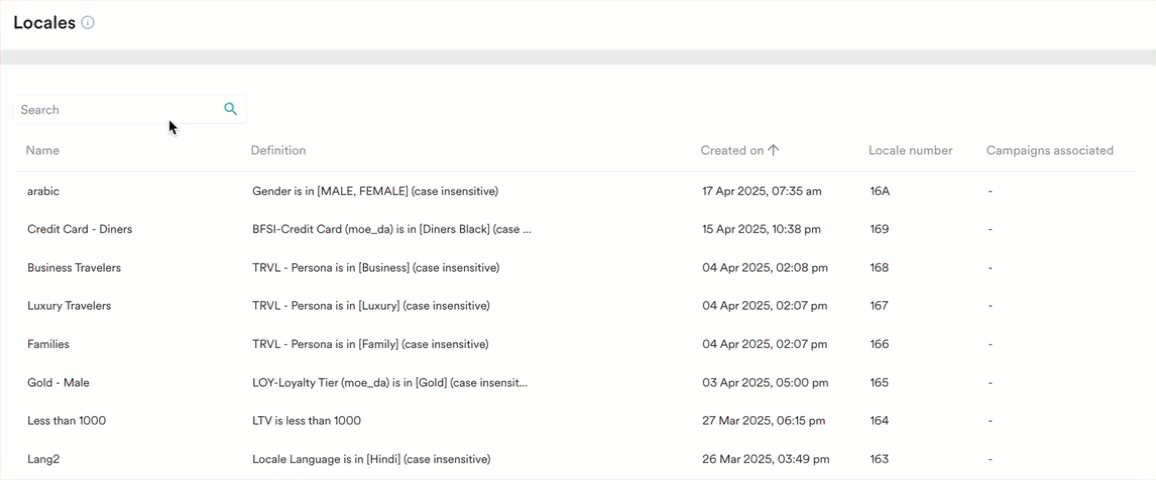This screenshot has width=1156, height=480.
Task: Click locale number 16A
Action: [880, 191]
